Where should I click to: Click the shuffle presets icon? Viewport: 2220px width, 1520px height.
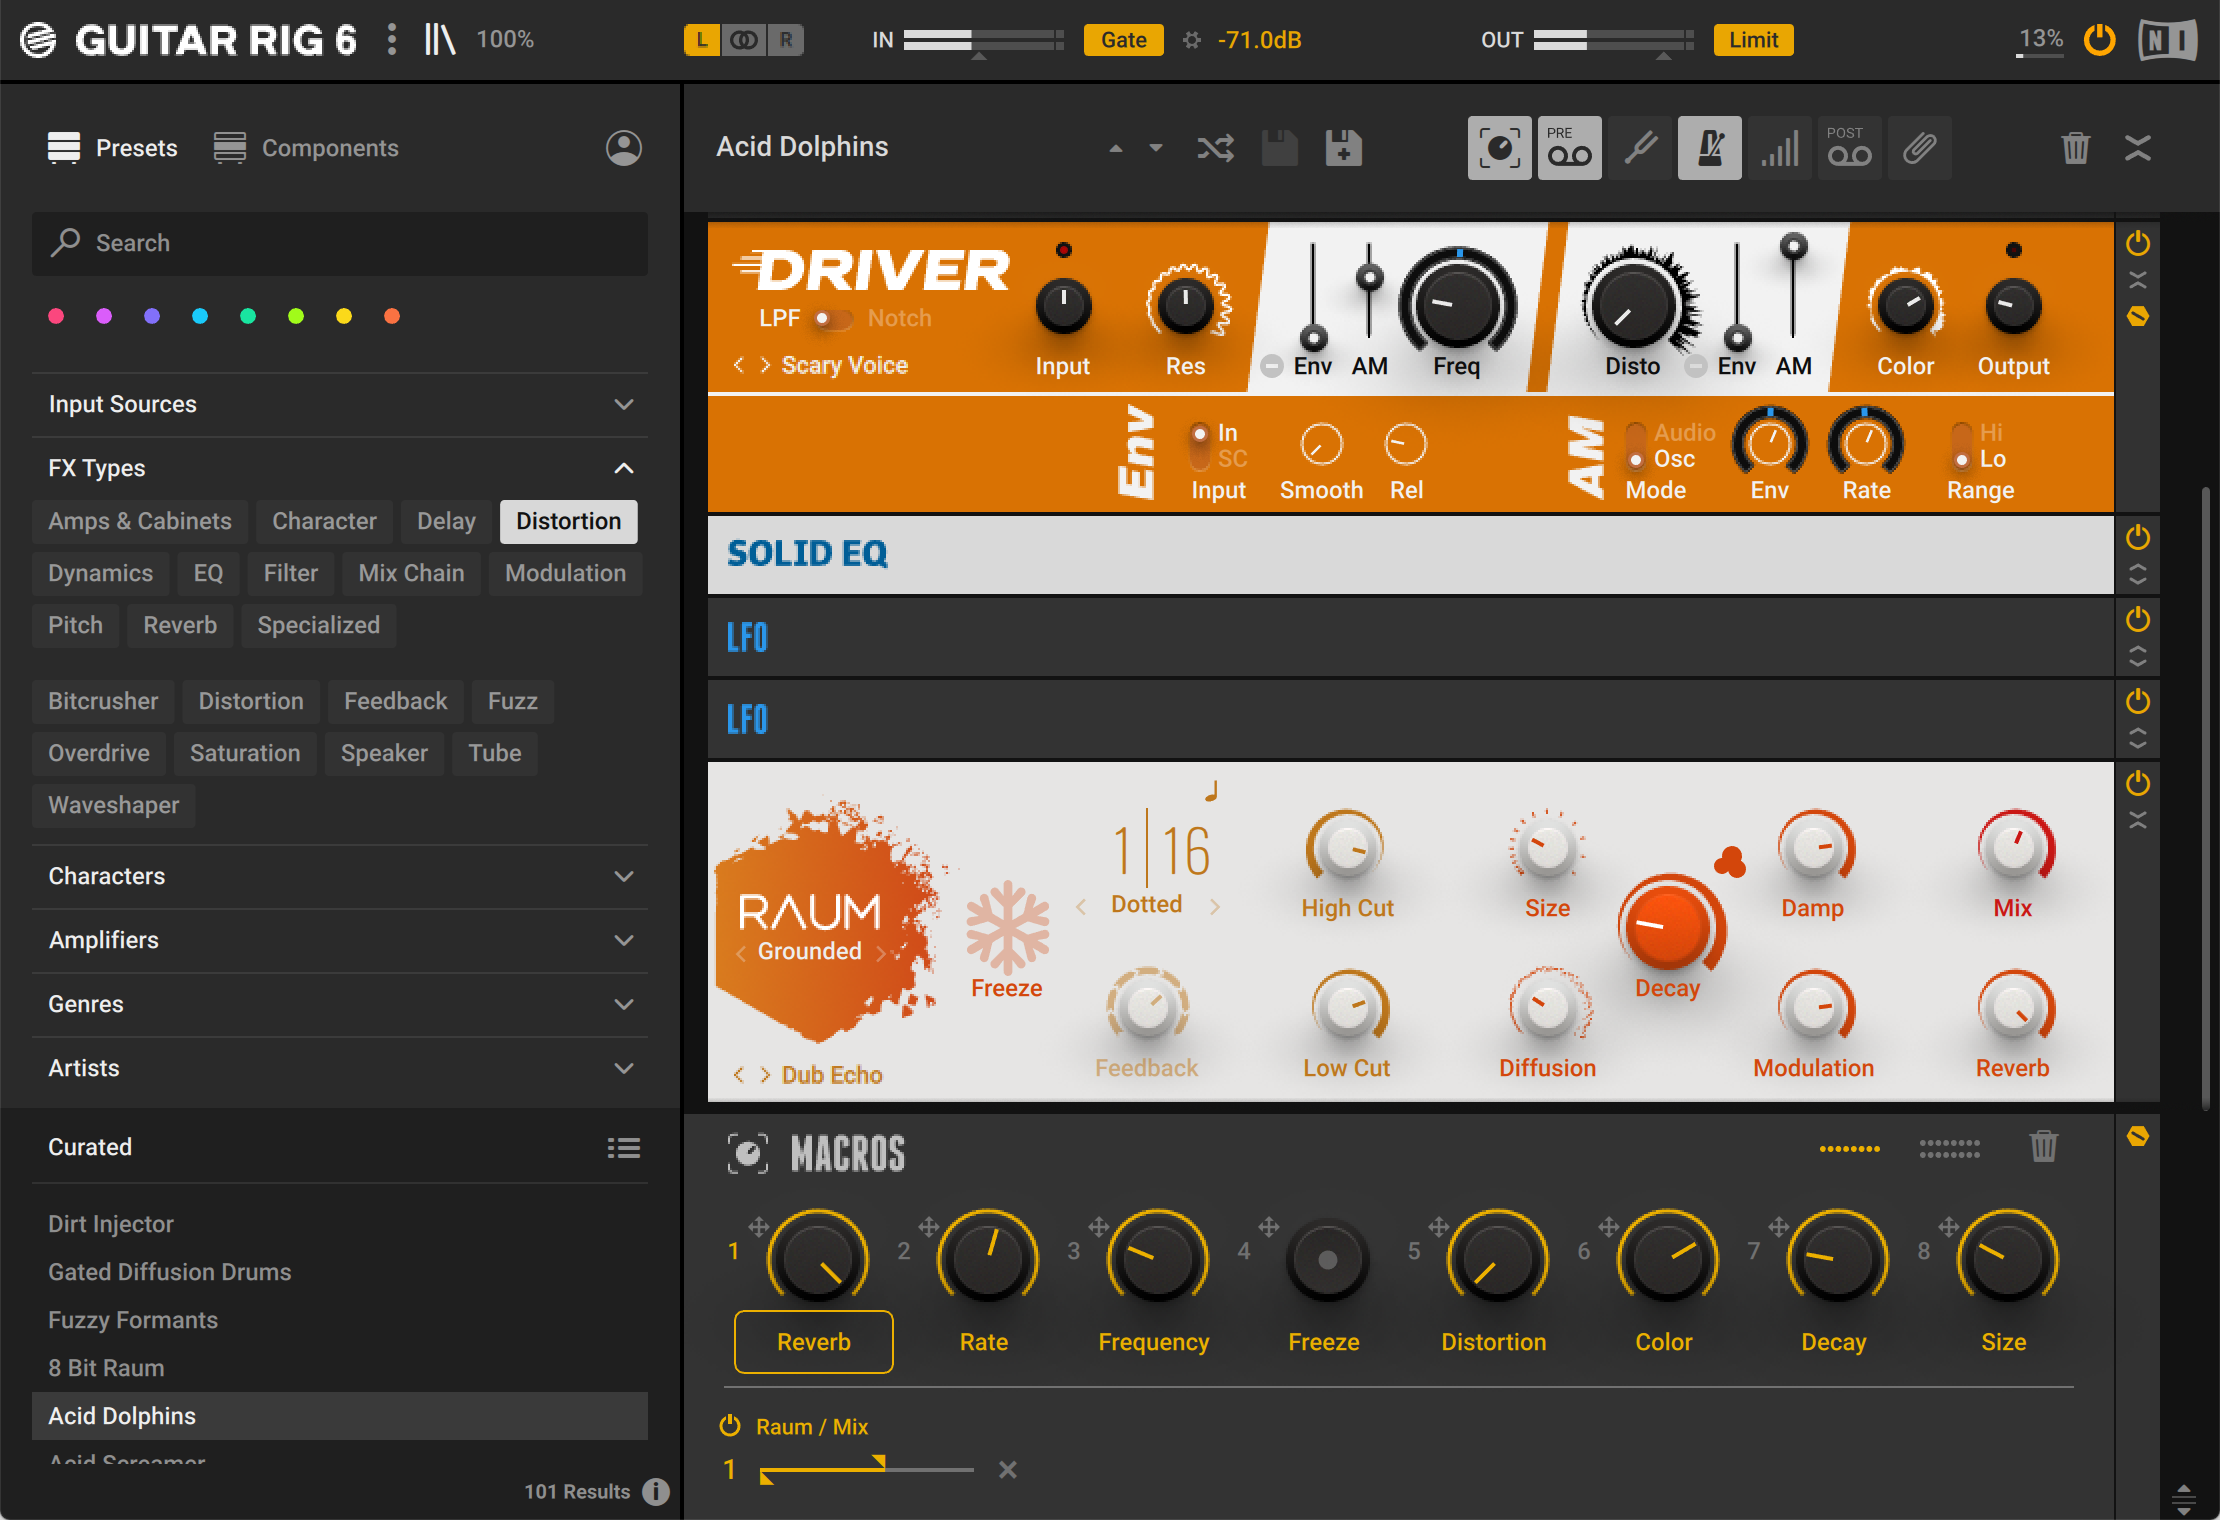click(1215, 148)
